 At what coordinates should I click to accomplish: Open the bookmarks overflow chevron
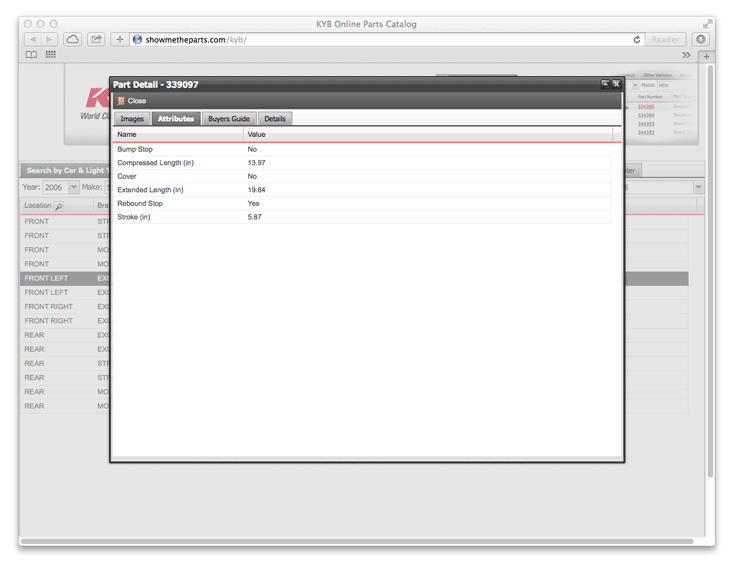[686, 55]
